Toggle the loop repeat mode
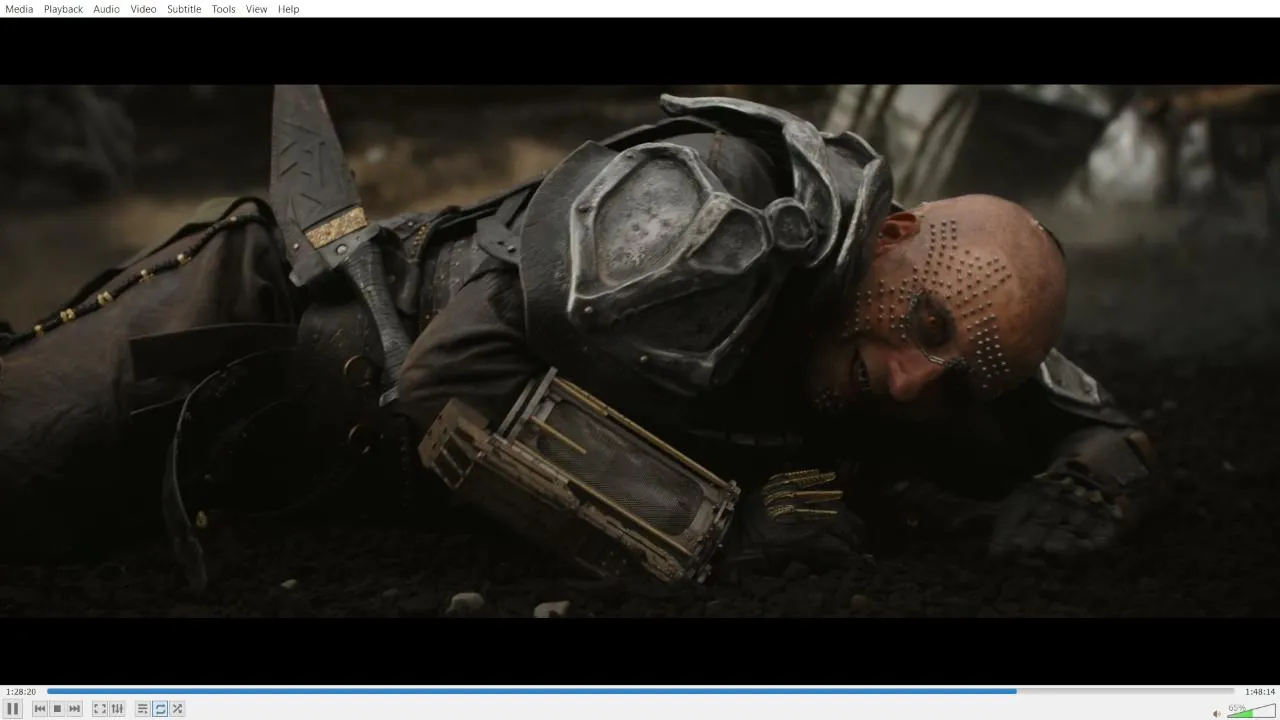1280x720 pixels. click(160, 709)
